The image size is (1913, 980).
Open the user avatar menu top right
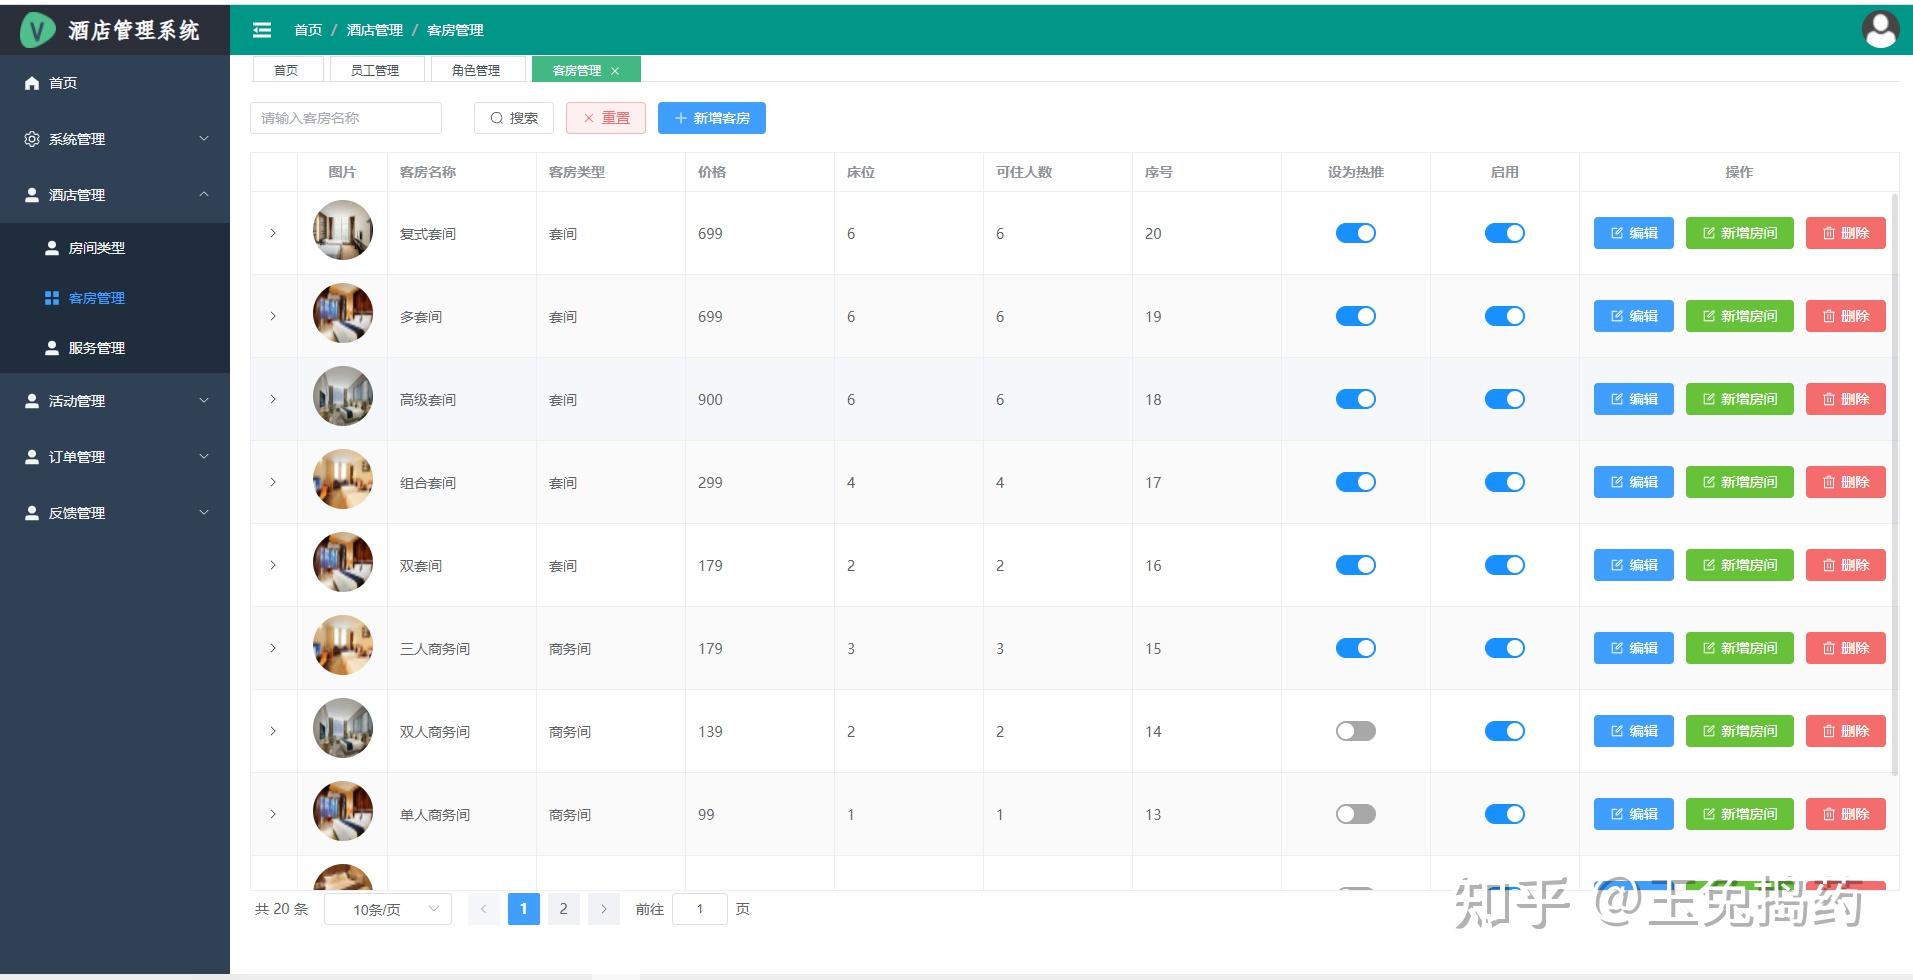tap(1879, 29)
